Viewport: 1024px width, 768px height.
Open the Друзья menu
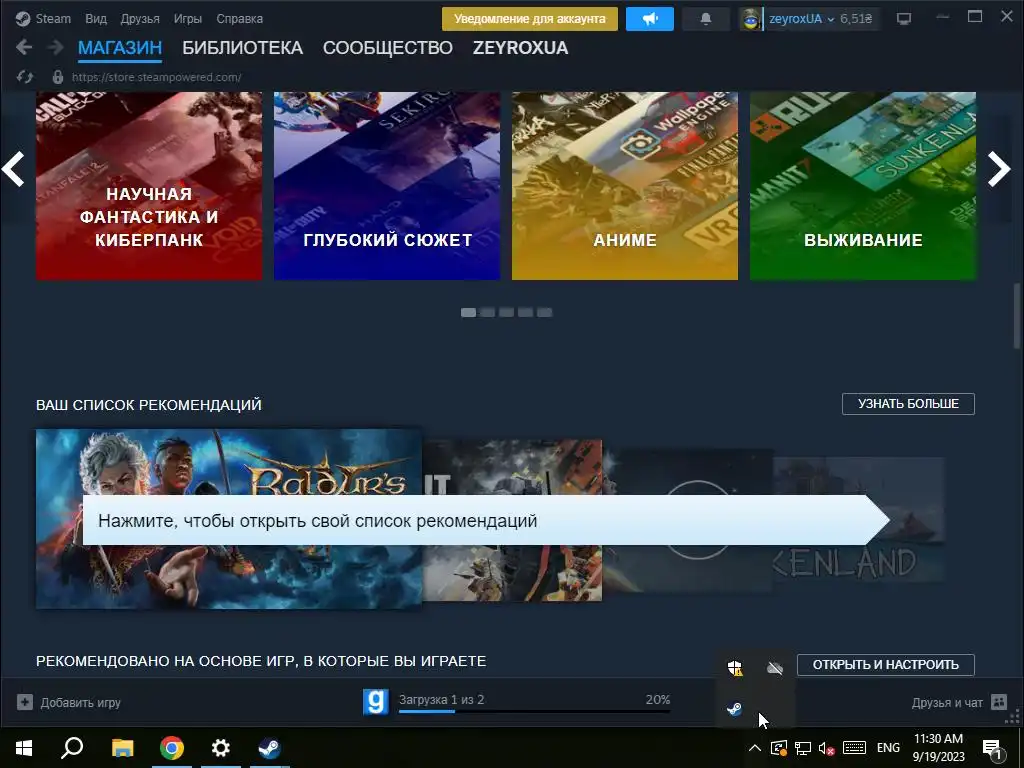click(140, 19)
